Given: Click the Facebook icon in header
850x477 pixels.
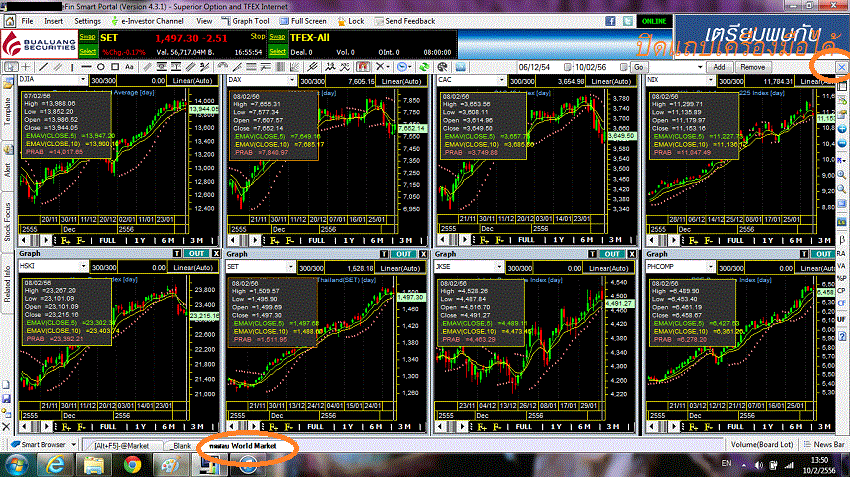Looking at the screenshot, I should [x=610, y=21].
